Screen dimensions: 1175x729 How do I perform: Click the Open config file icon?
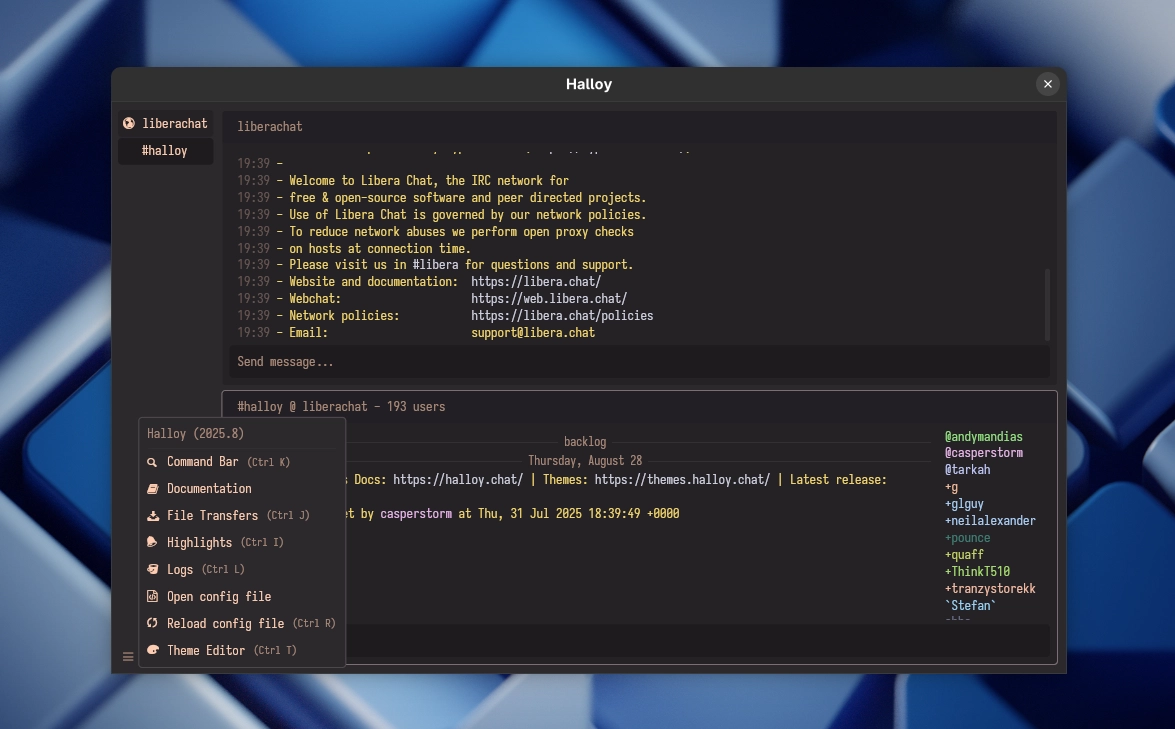[x=152, y=596]
